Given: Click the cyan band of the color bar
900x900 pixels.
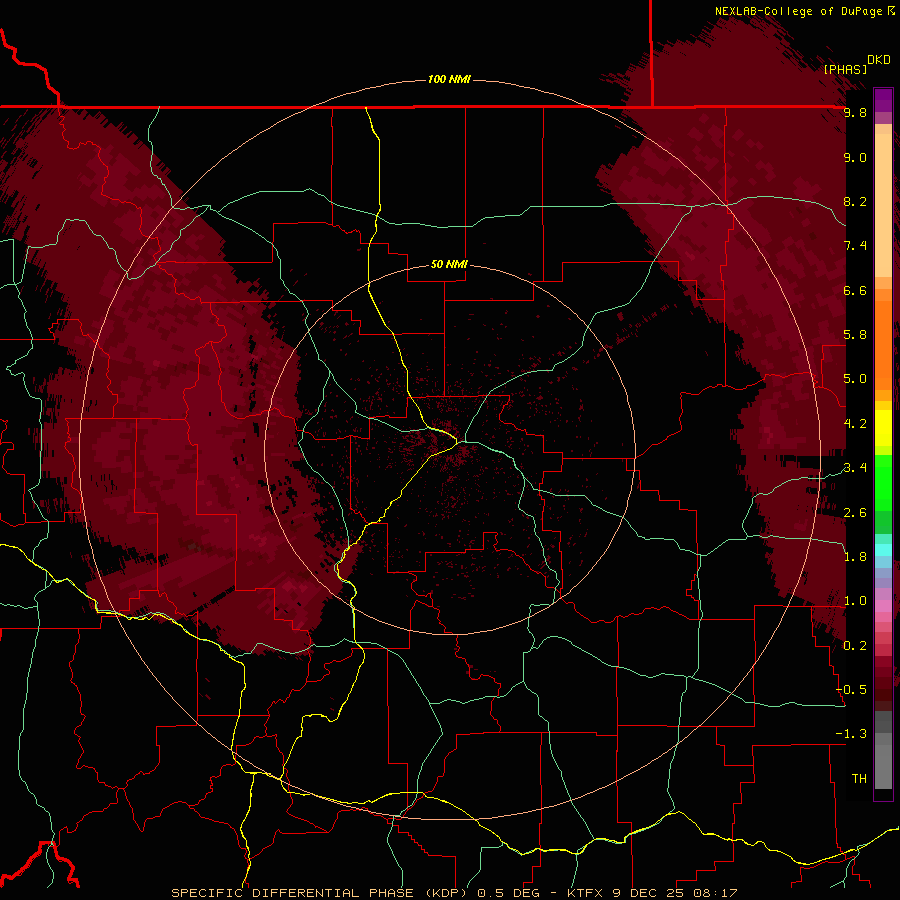Looking at the screenshot, I should pyautogui.click(x=883, y=550).
